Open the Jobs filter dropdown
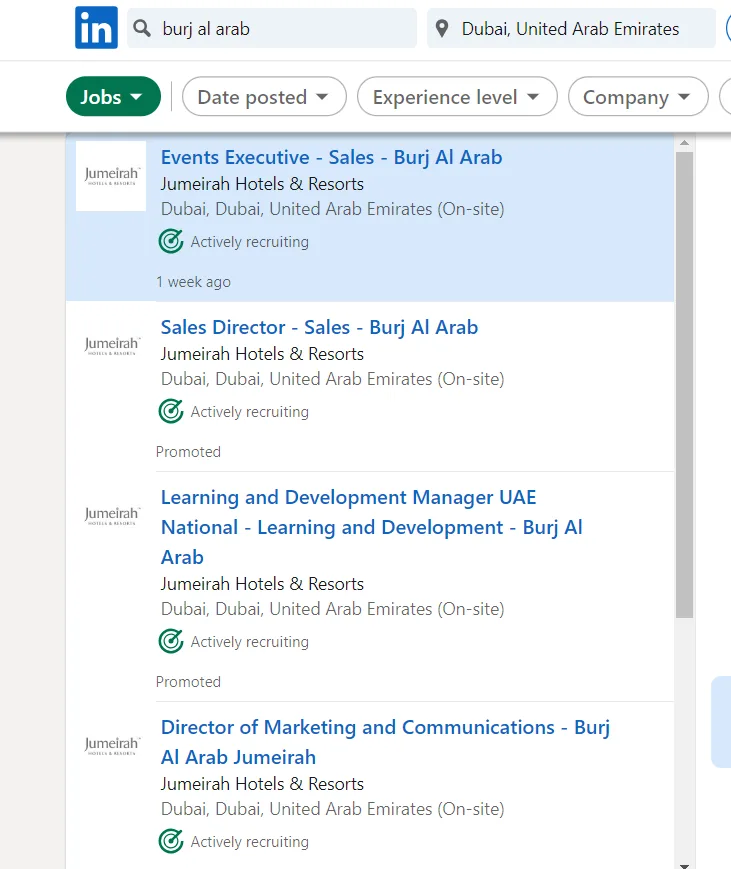731x869 pixels. [x=113, y=96]
